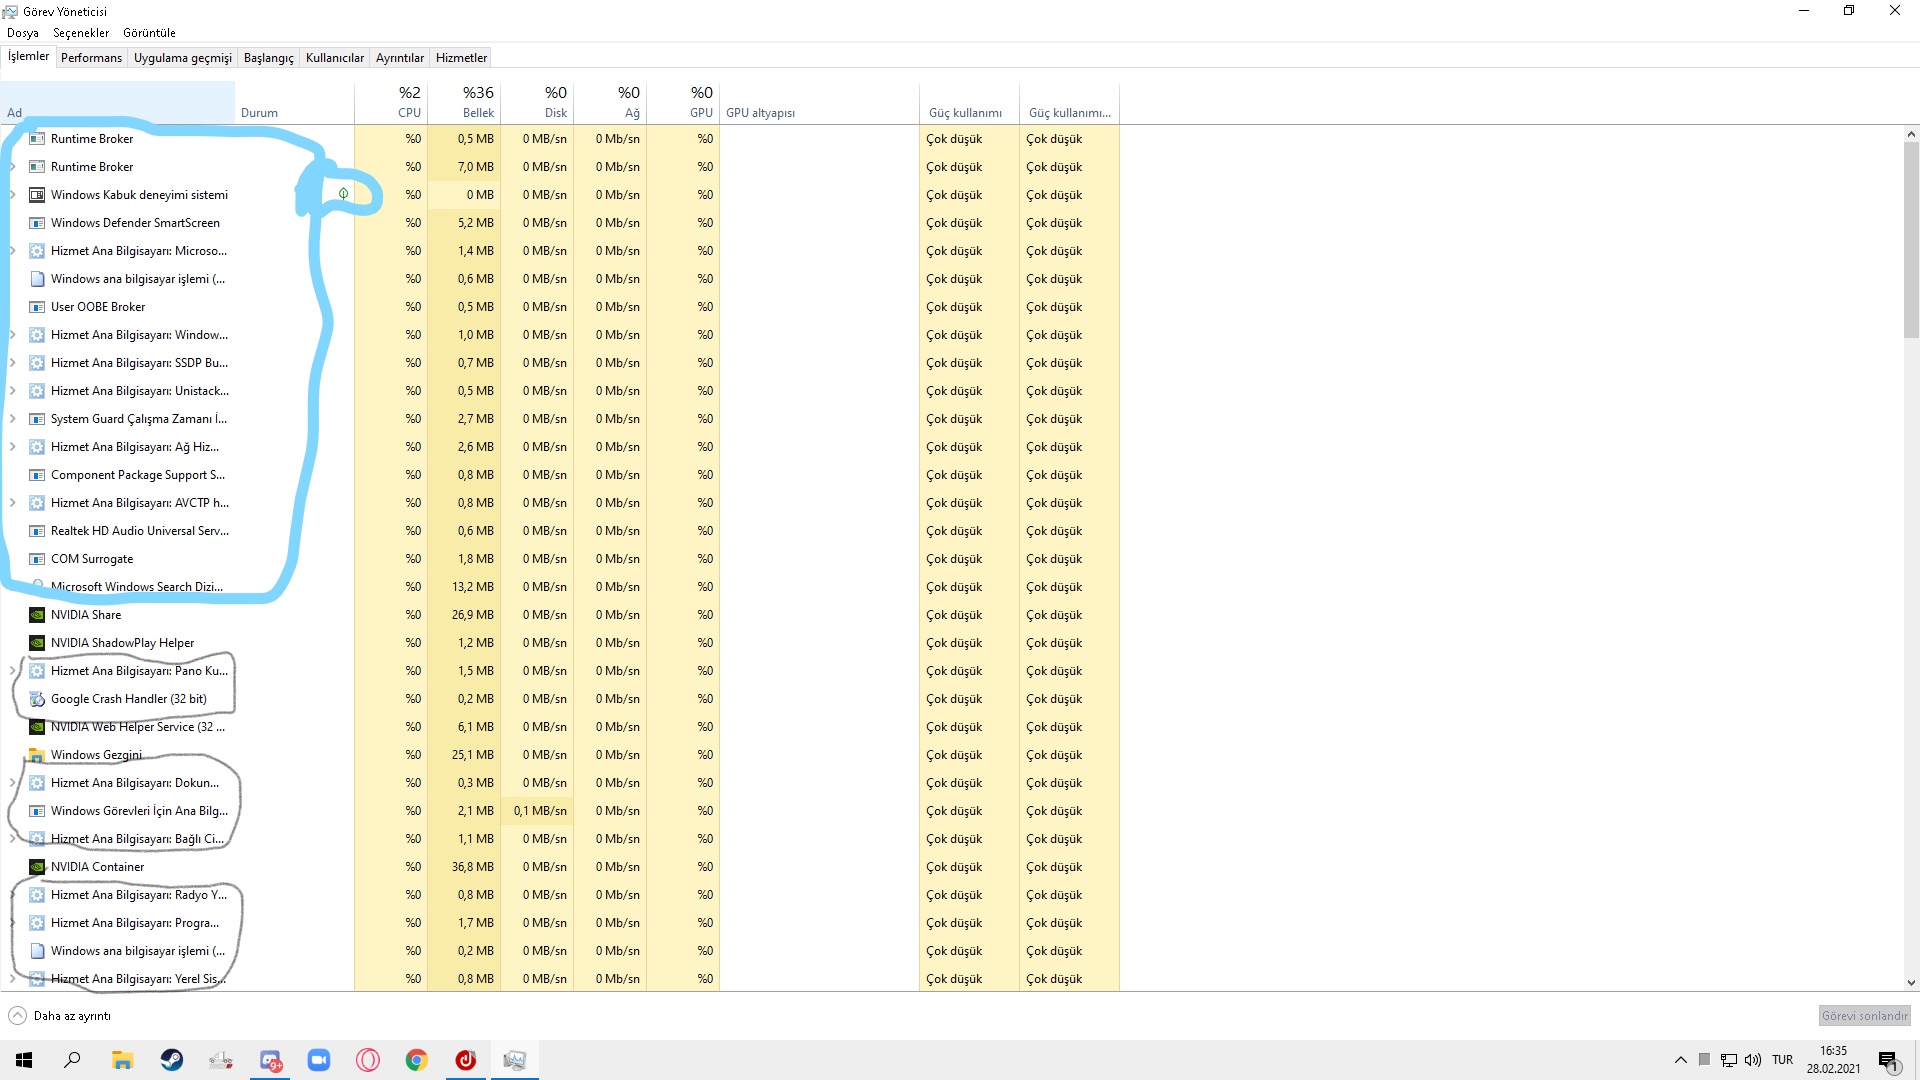The width and height of the screenshot is (1920, 1080).
Task: Click the Windows Kabuk deneyimi sistemi process icon
Action: tap(37, 195)
